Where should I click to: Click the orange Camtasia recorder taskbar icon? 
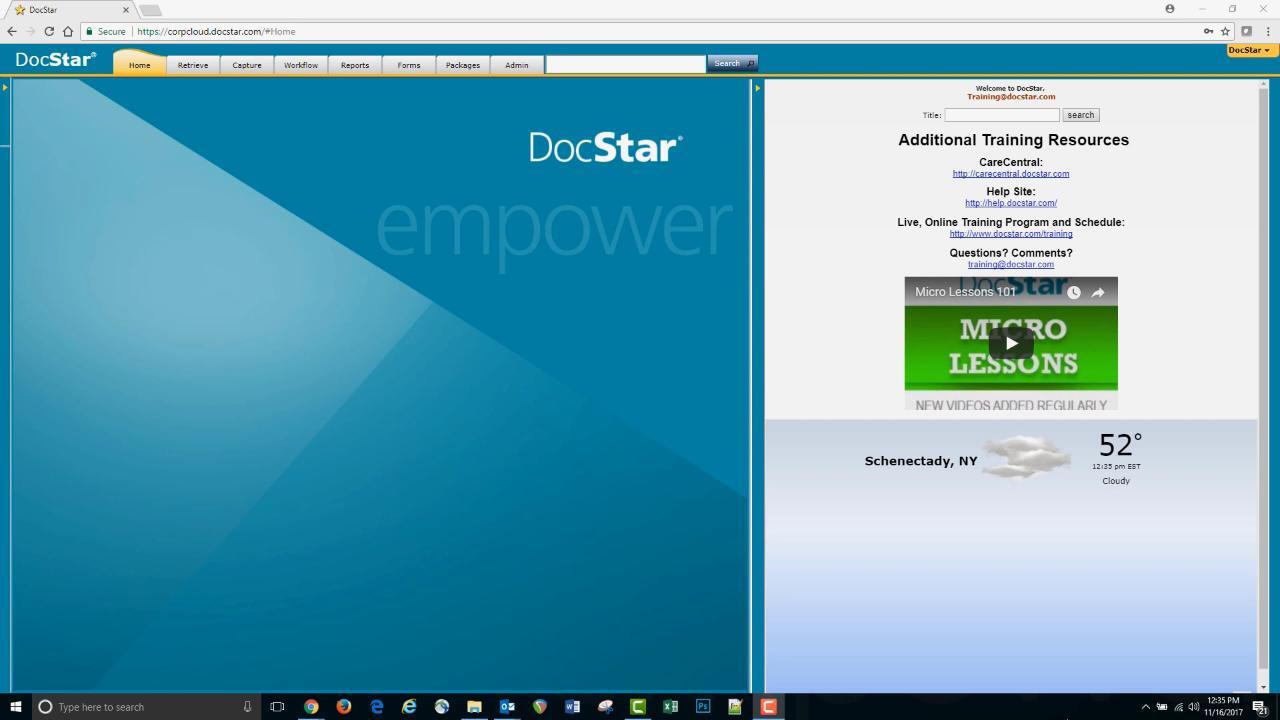coord(768,706)
